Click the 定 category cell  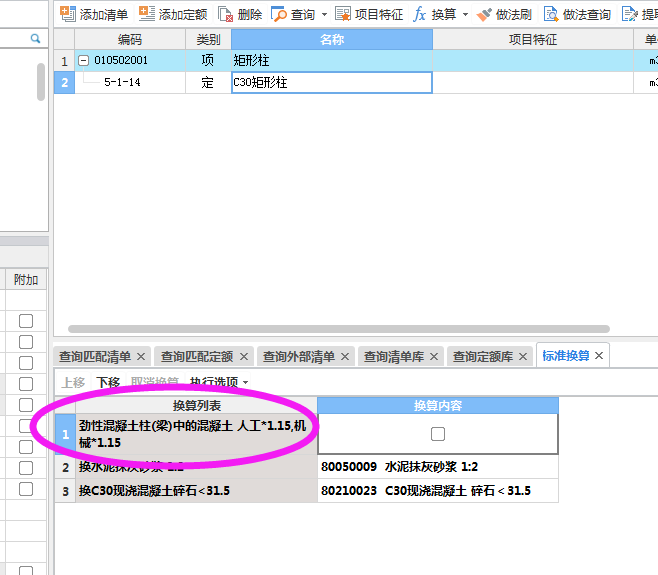pos(208,82)
